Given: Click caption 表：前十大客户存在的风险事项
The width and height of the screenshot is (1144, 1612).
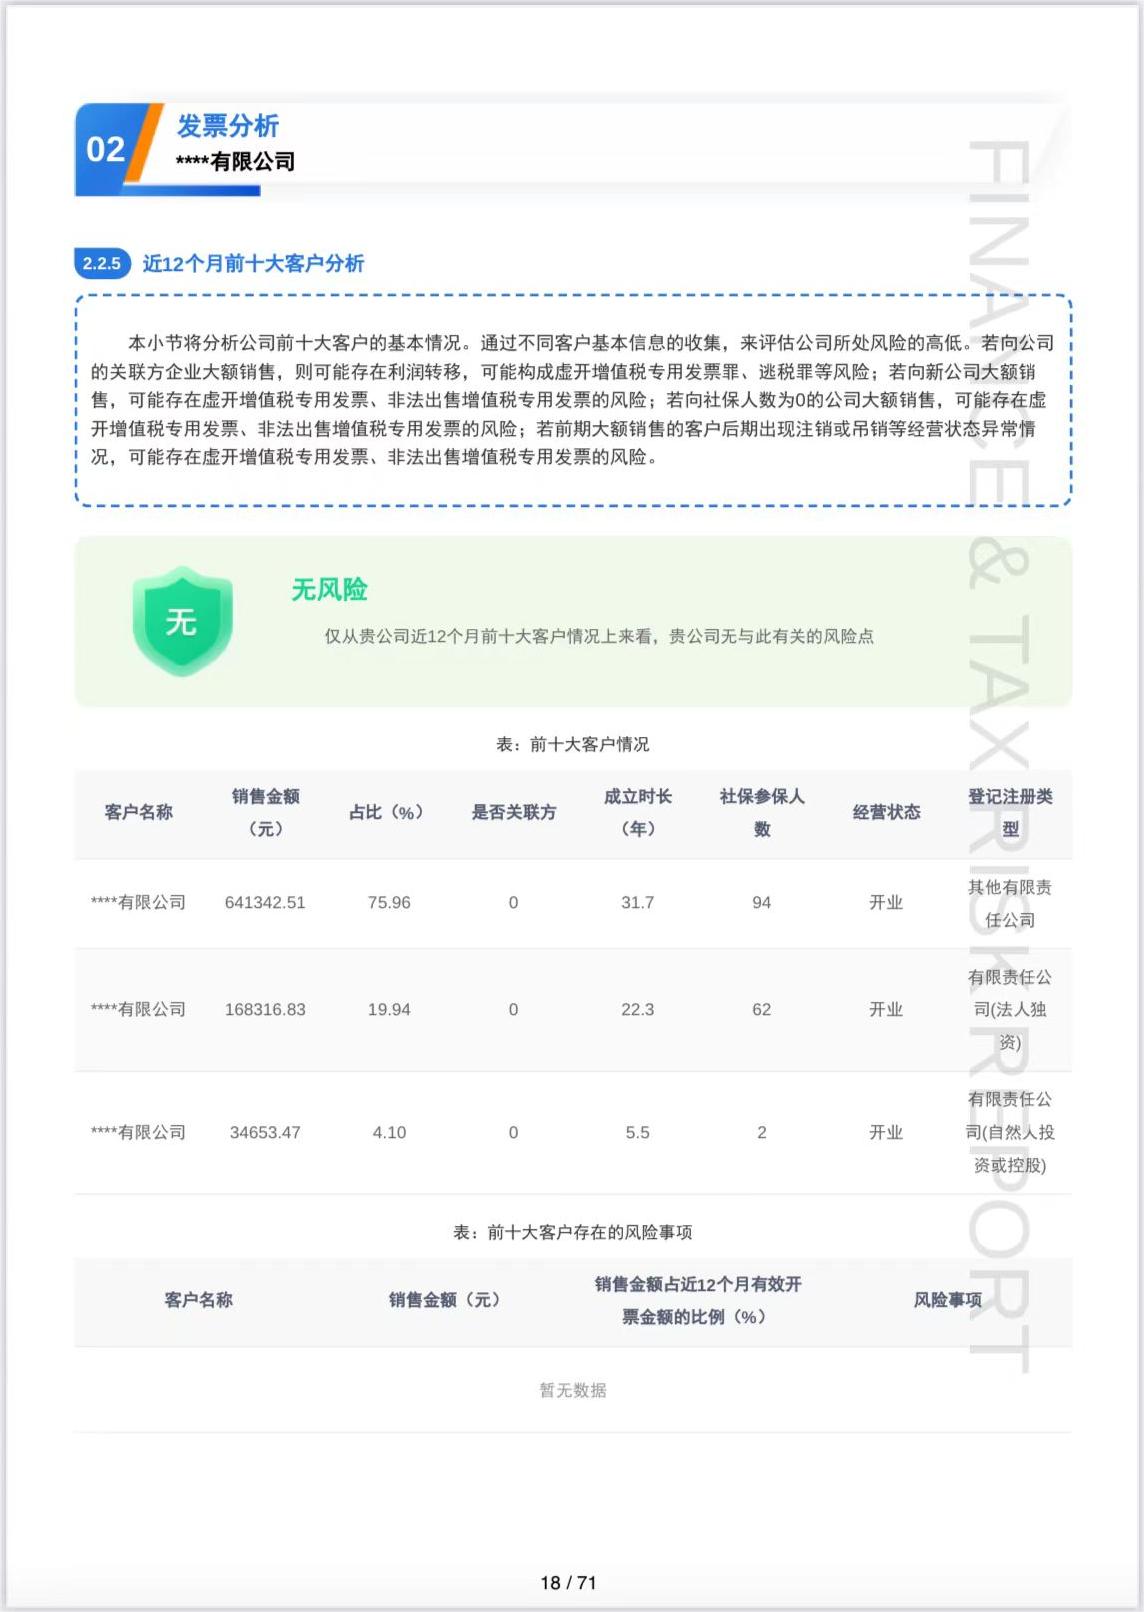Looking at the screenshot, I should click(572, 1232).
